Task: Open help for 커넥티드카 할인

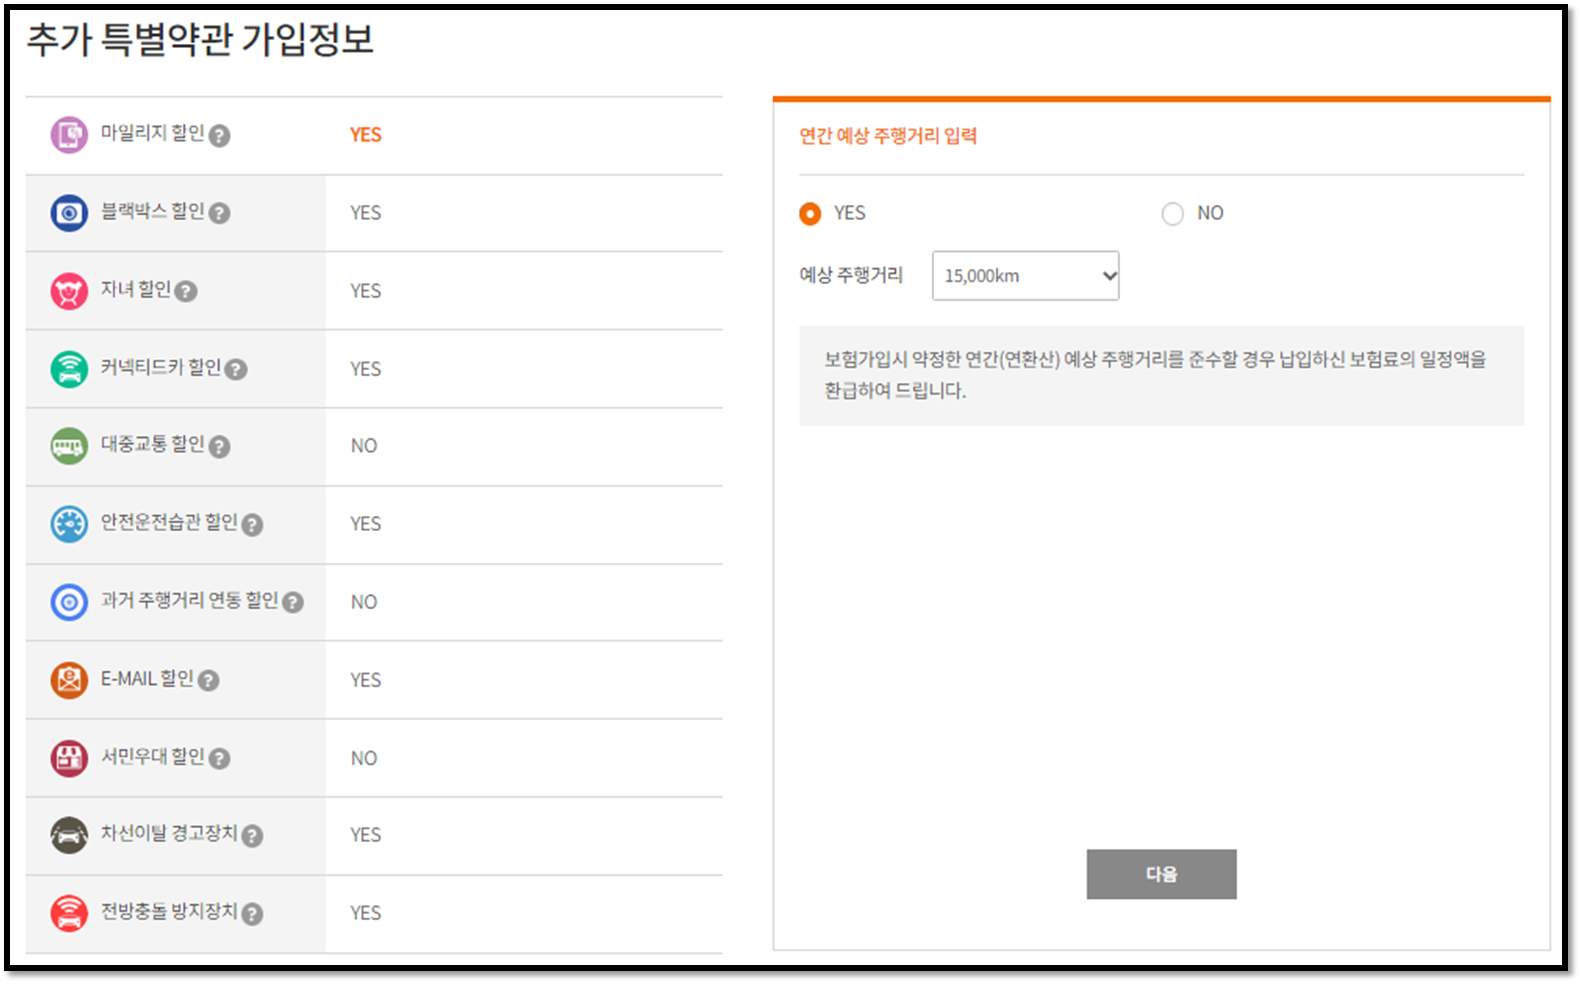Action: (236, 369)
